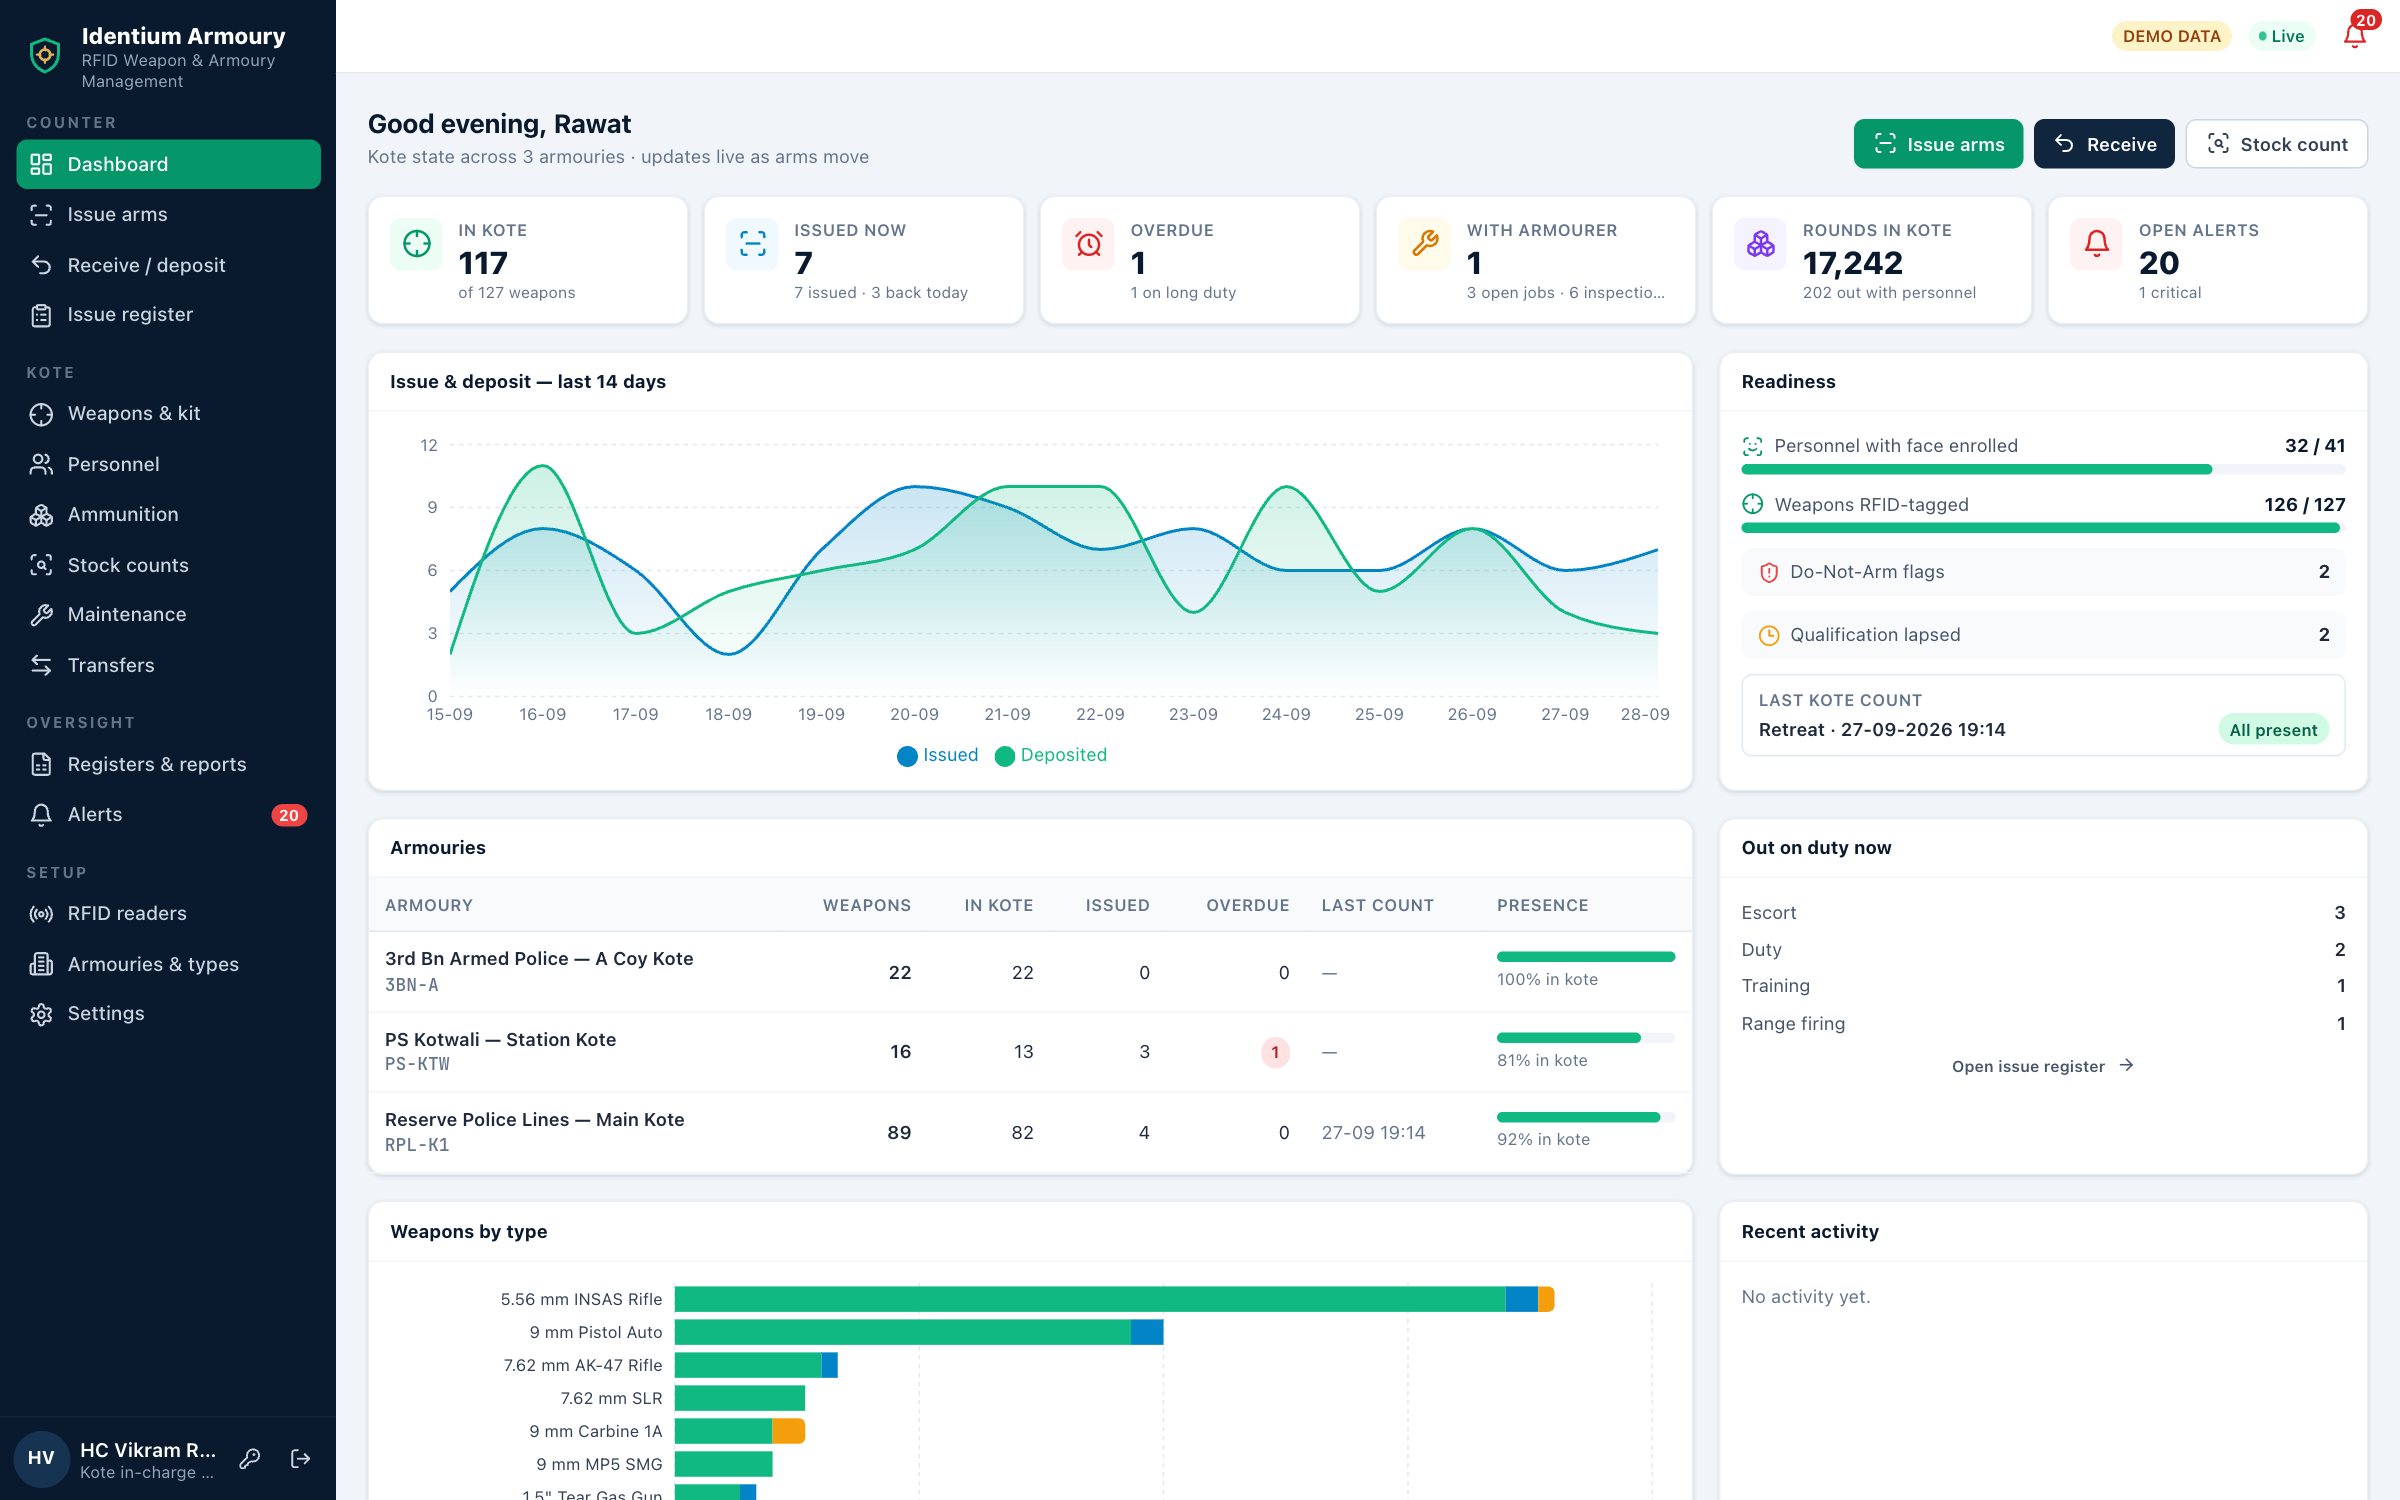
Task: Go to Maintenance page
Action: pyautogui.click(x=168, y=615)
